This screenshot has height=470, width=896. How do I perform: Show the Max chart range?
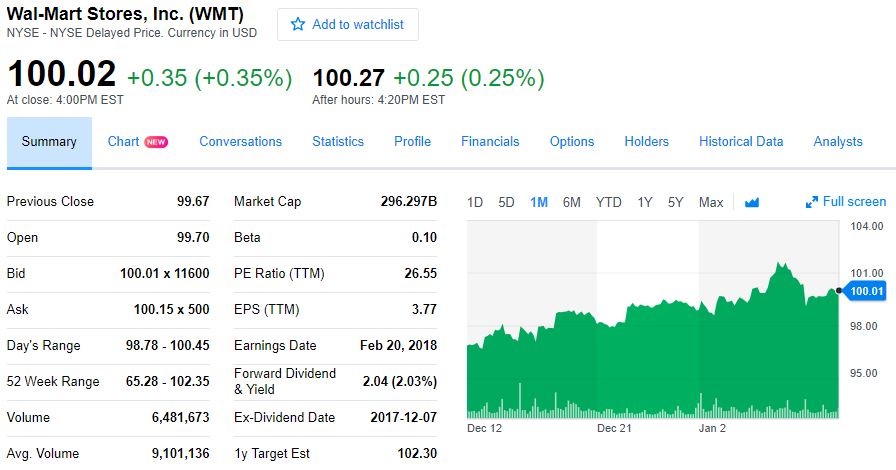click(711, 202)
